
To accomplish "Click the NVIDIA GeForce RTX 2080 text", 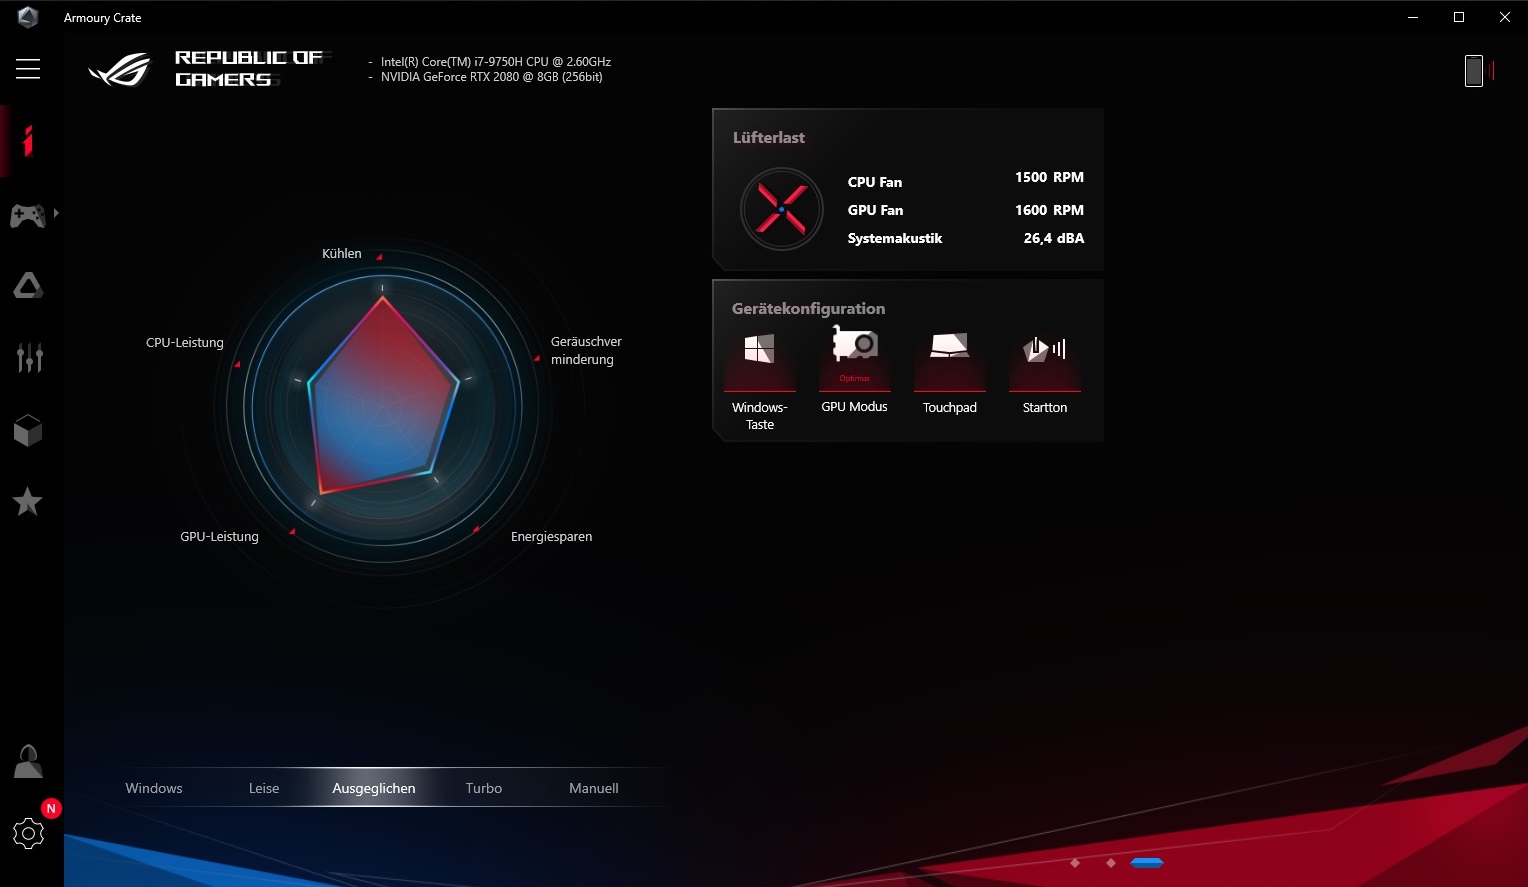I will pyautogui.click(x=492, y=76).
